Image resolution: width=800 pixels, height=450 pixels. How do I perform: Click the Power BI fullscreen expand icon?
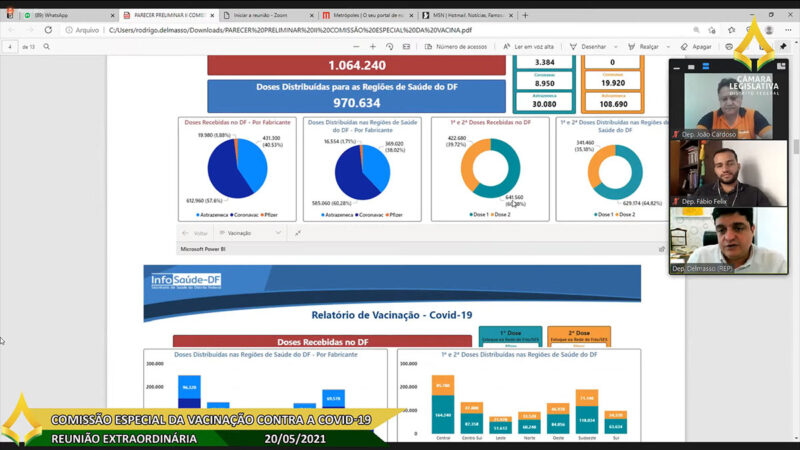[297, 233]
